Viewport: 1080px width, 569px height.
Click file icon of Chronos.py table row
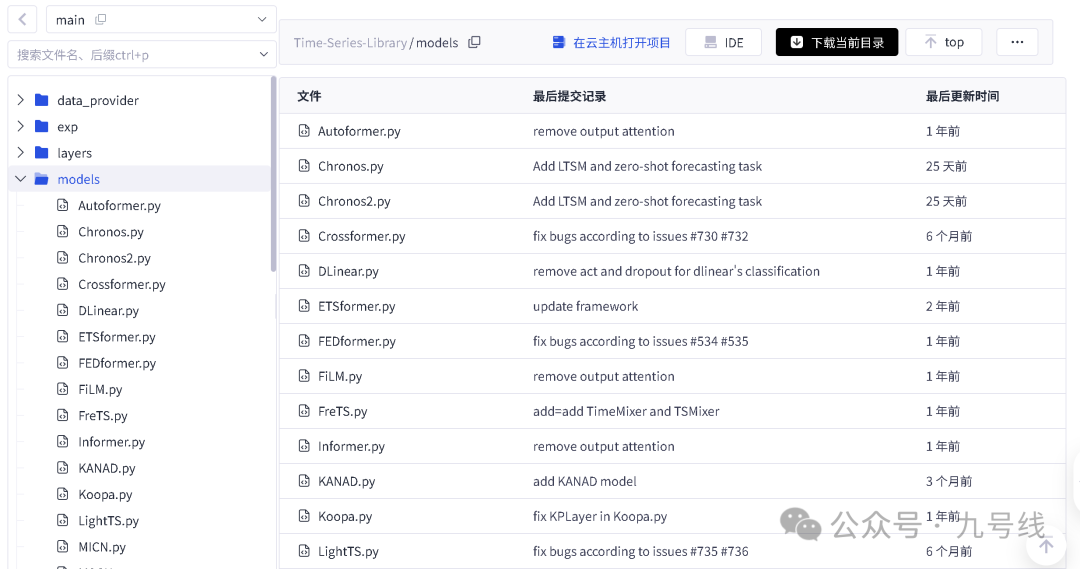tap(304, 165)
